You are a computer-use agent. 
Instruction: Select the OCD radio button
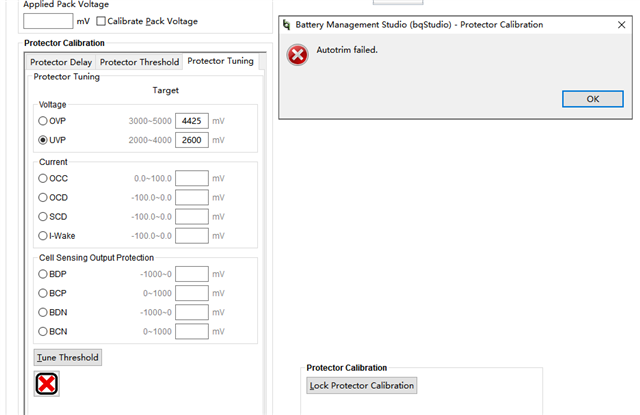[x=43, y=198]
